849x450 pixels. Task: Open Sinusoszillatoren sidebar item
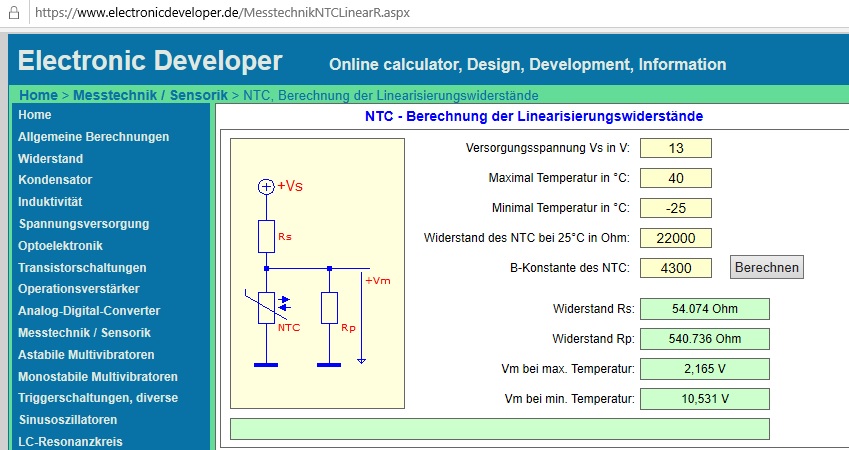click(x=68, y=420)
